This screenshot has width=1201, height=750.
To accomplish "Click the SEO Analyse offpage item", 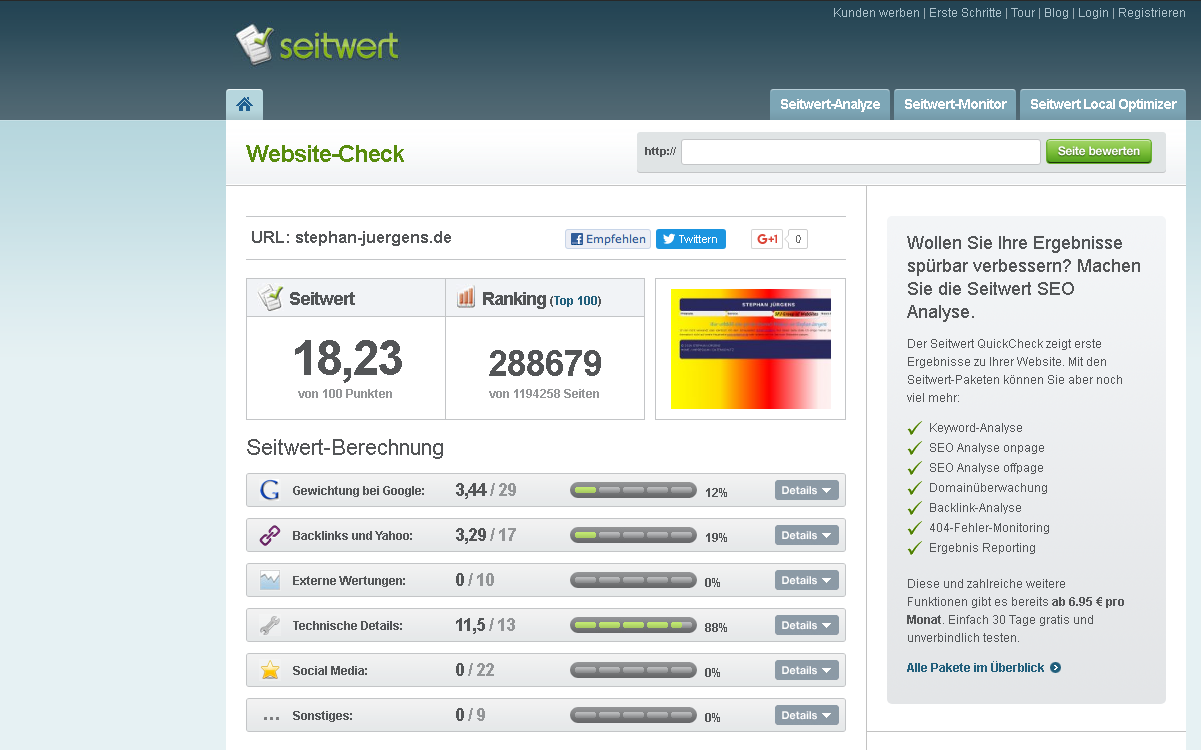I will tap(986, 468).
